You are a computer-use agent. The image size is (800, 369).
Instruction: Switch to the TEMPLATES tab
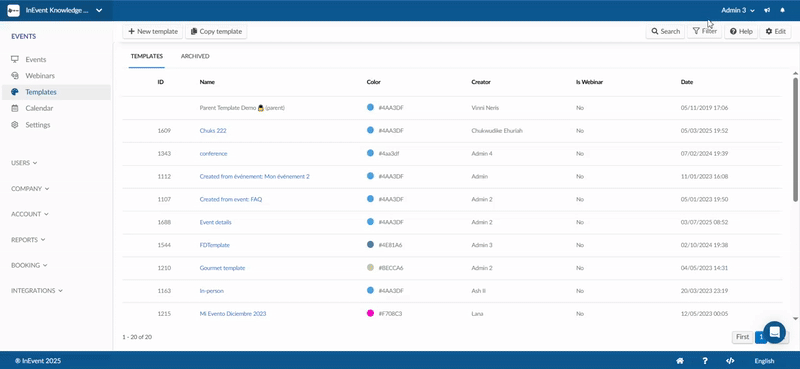[146, 56]
